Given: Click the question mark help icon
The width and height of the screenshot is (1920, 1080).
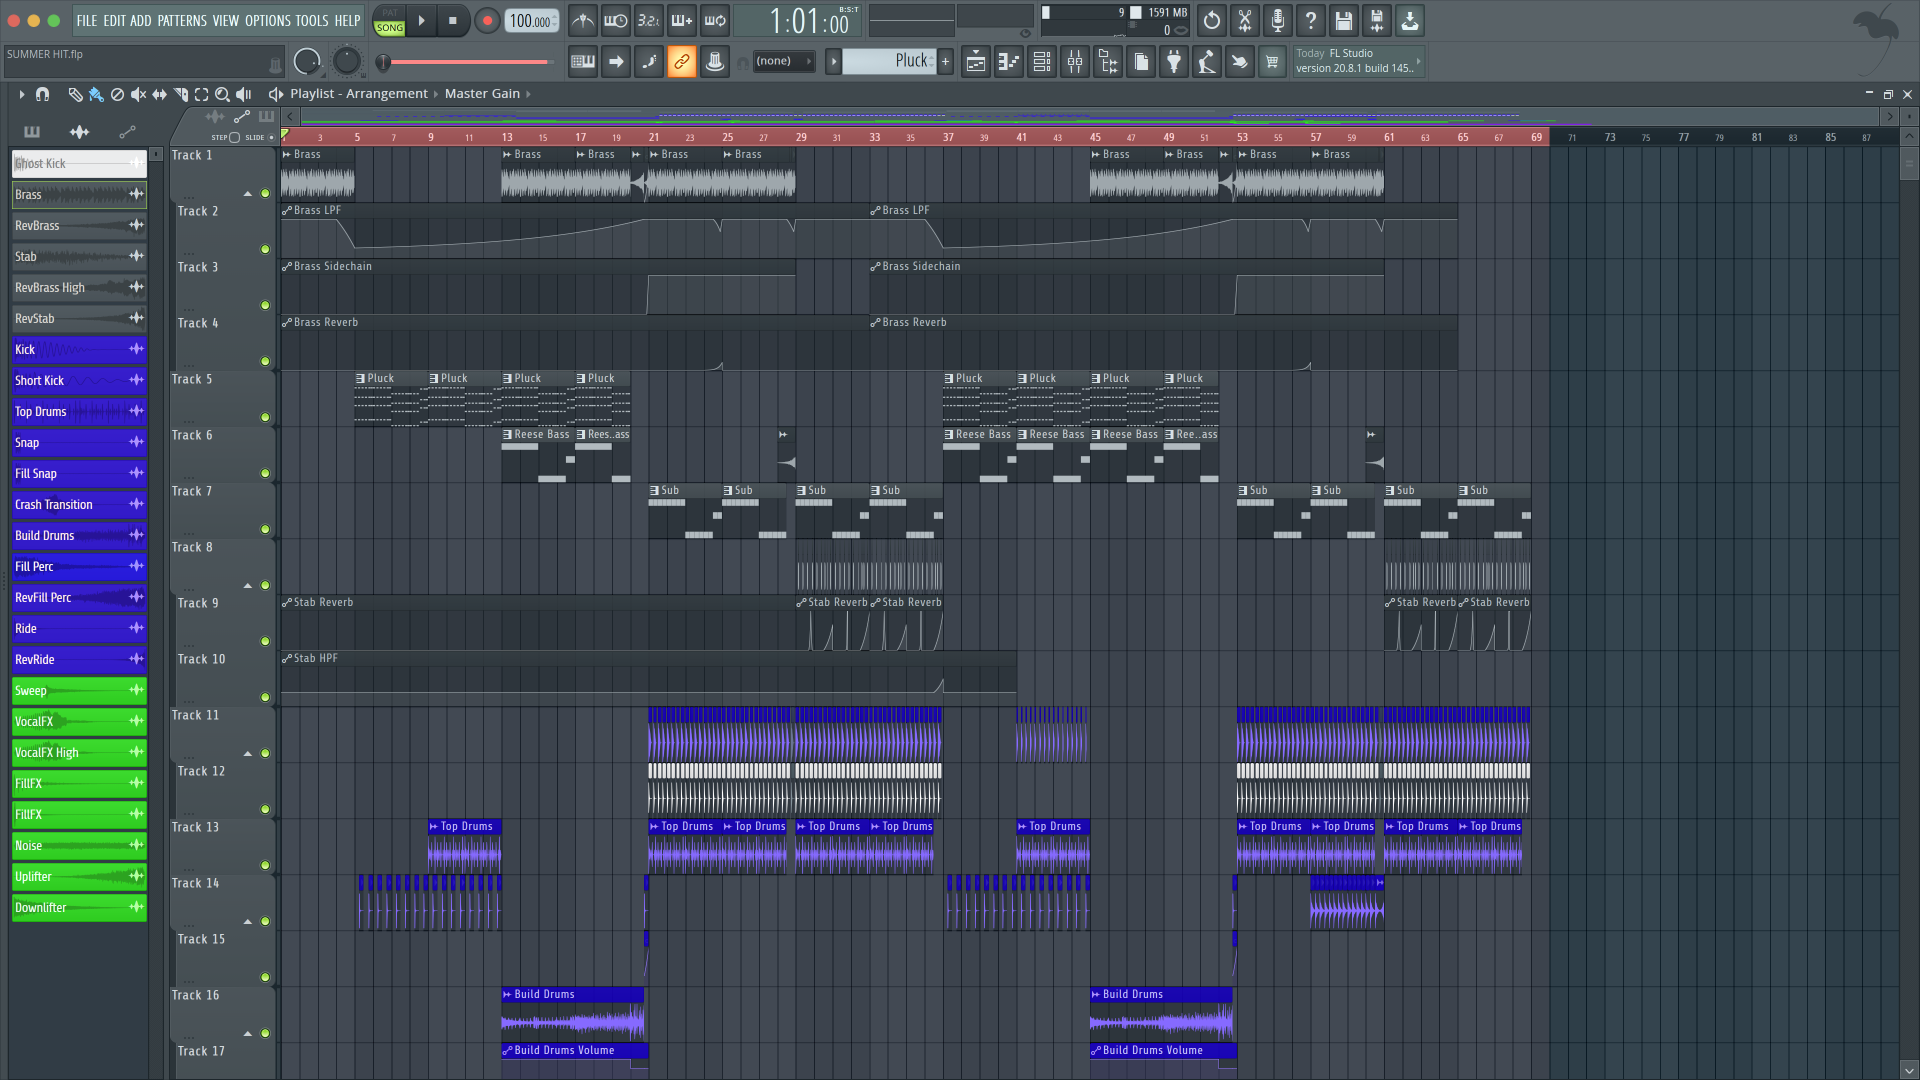Looking at the screenshot, I should [x=1311, y=20].
